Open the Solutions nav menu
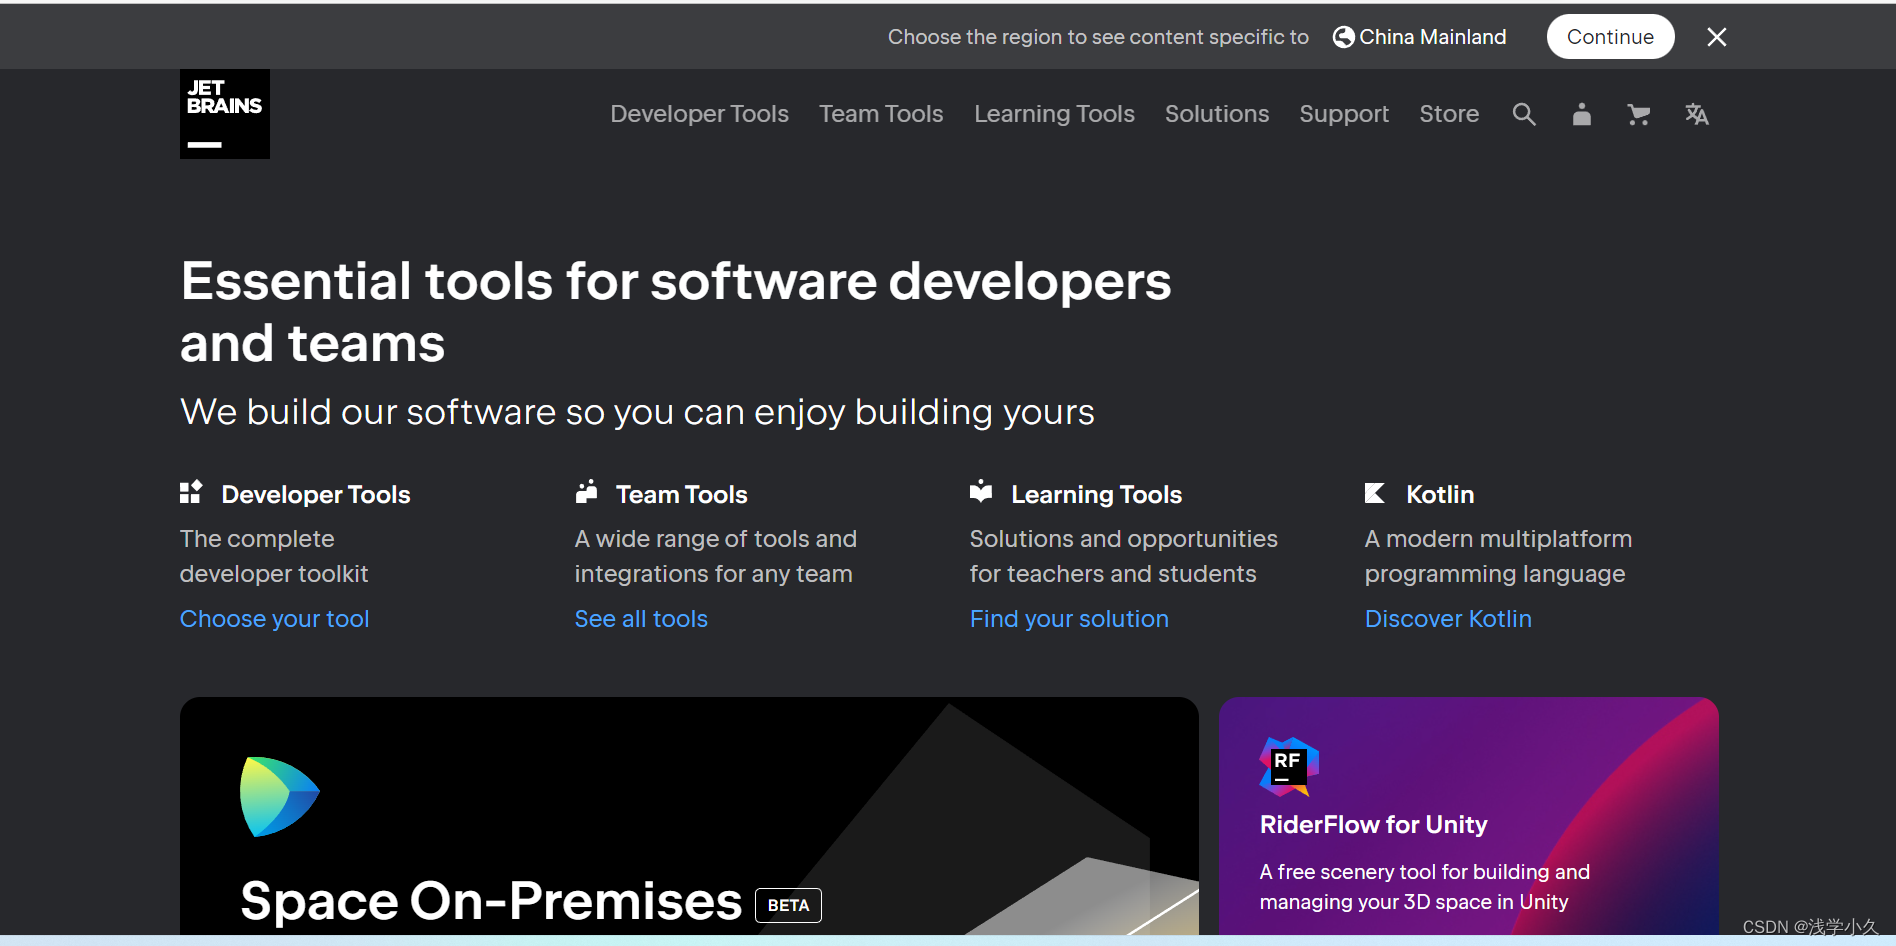This screenshot has width=1896, height=946. (x=1217, y=114)
